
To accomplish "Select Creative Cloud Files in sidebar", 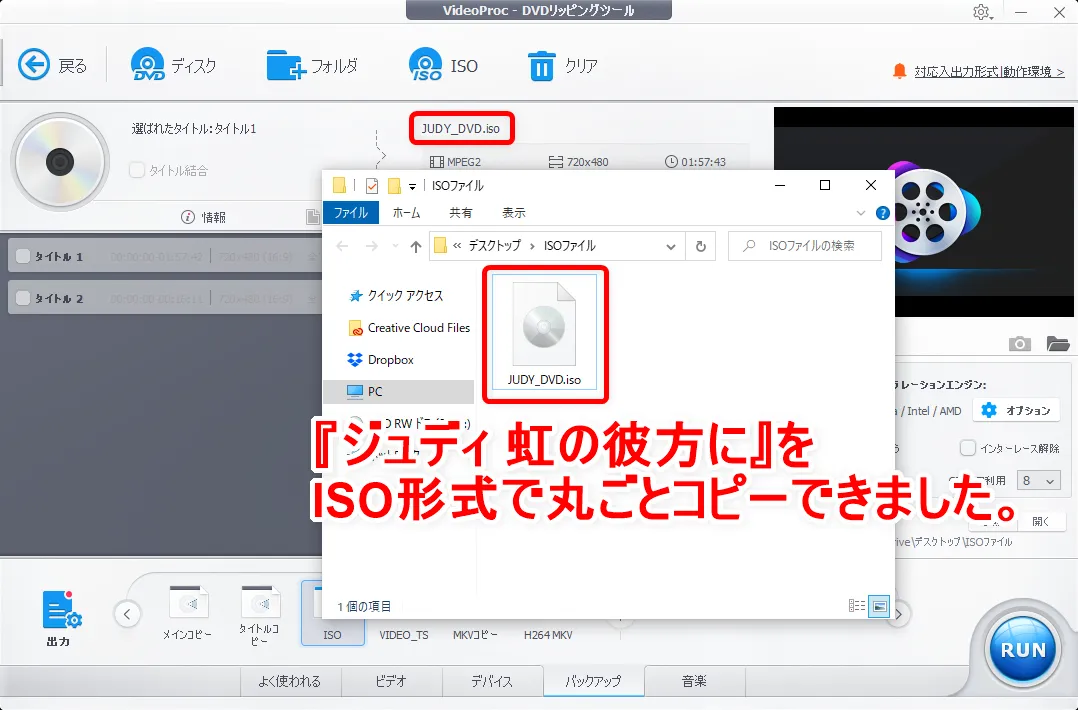I will pyautogui.click(x=410, y=328).
